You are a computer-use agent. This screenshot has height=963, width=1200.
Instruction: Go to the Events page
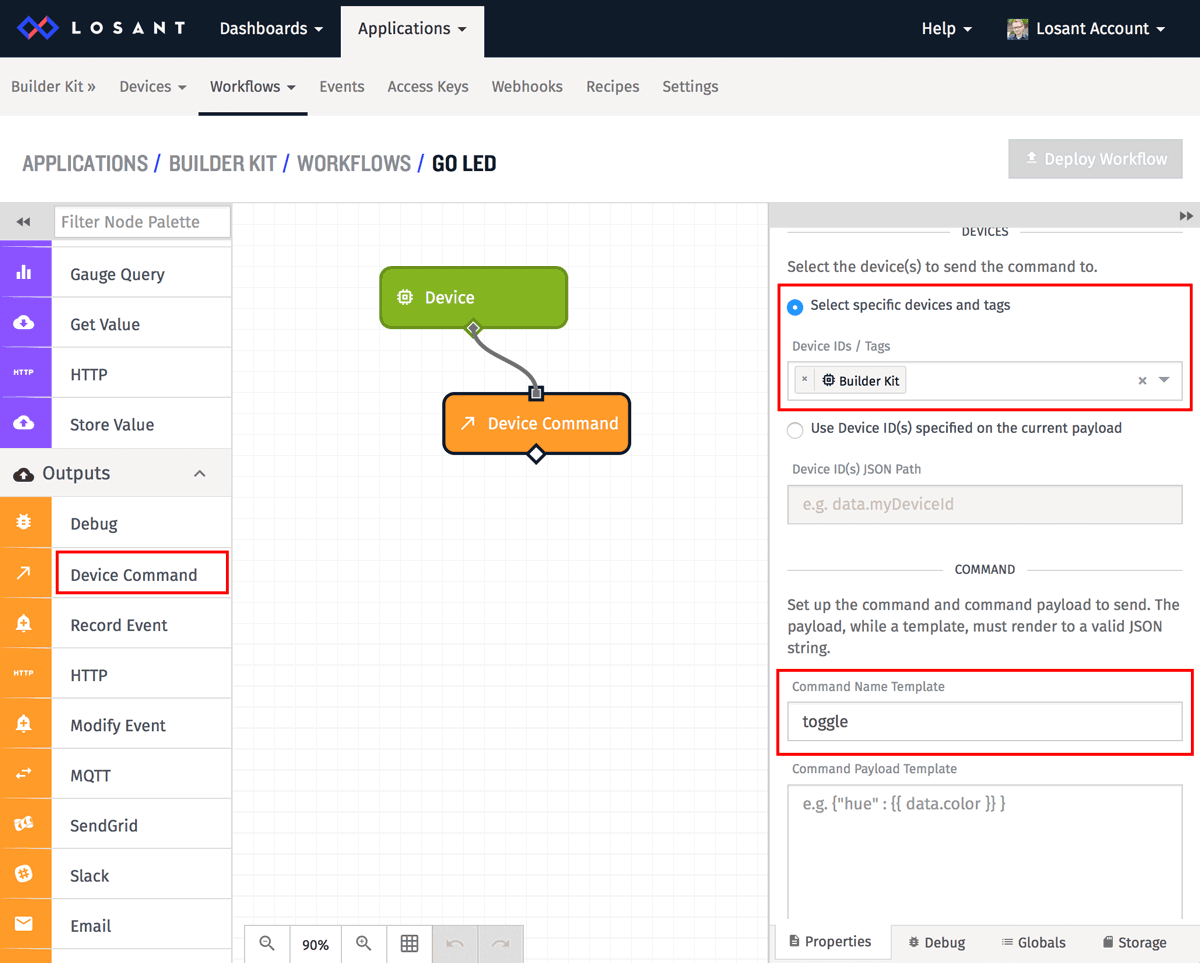pos(342,87)
